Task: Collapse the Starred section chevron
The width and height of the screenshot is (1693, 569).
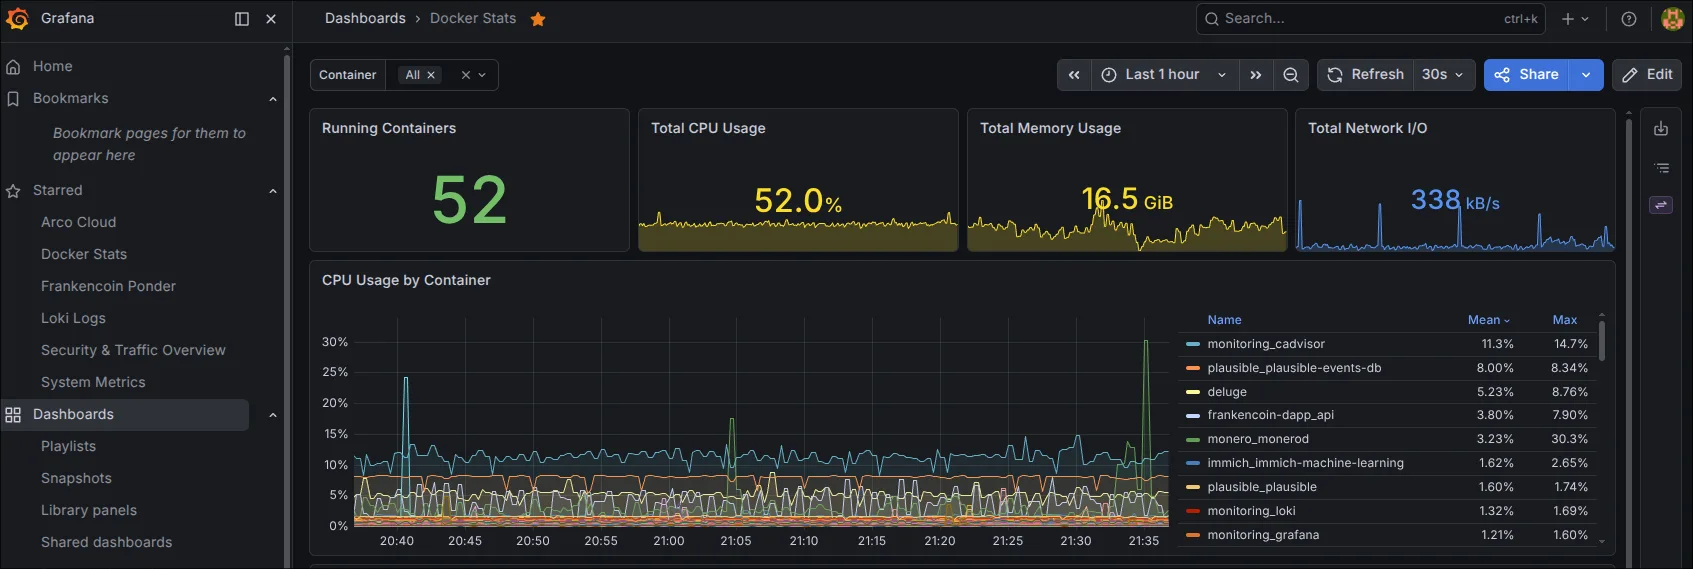Action: (273, 191)
